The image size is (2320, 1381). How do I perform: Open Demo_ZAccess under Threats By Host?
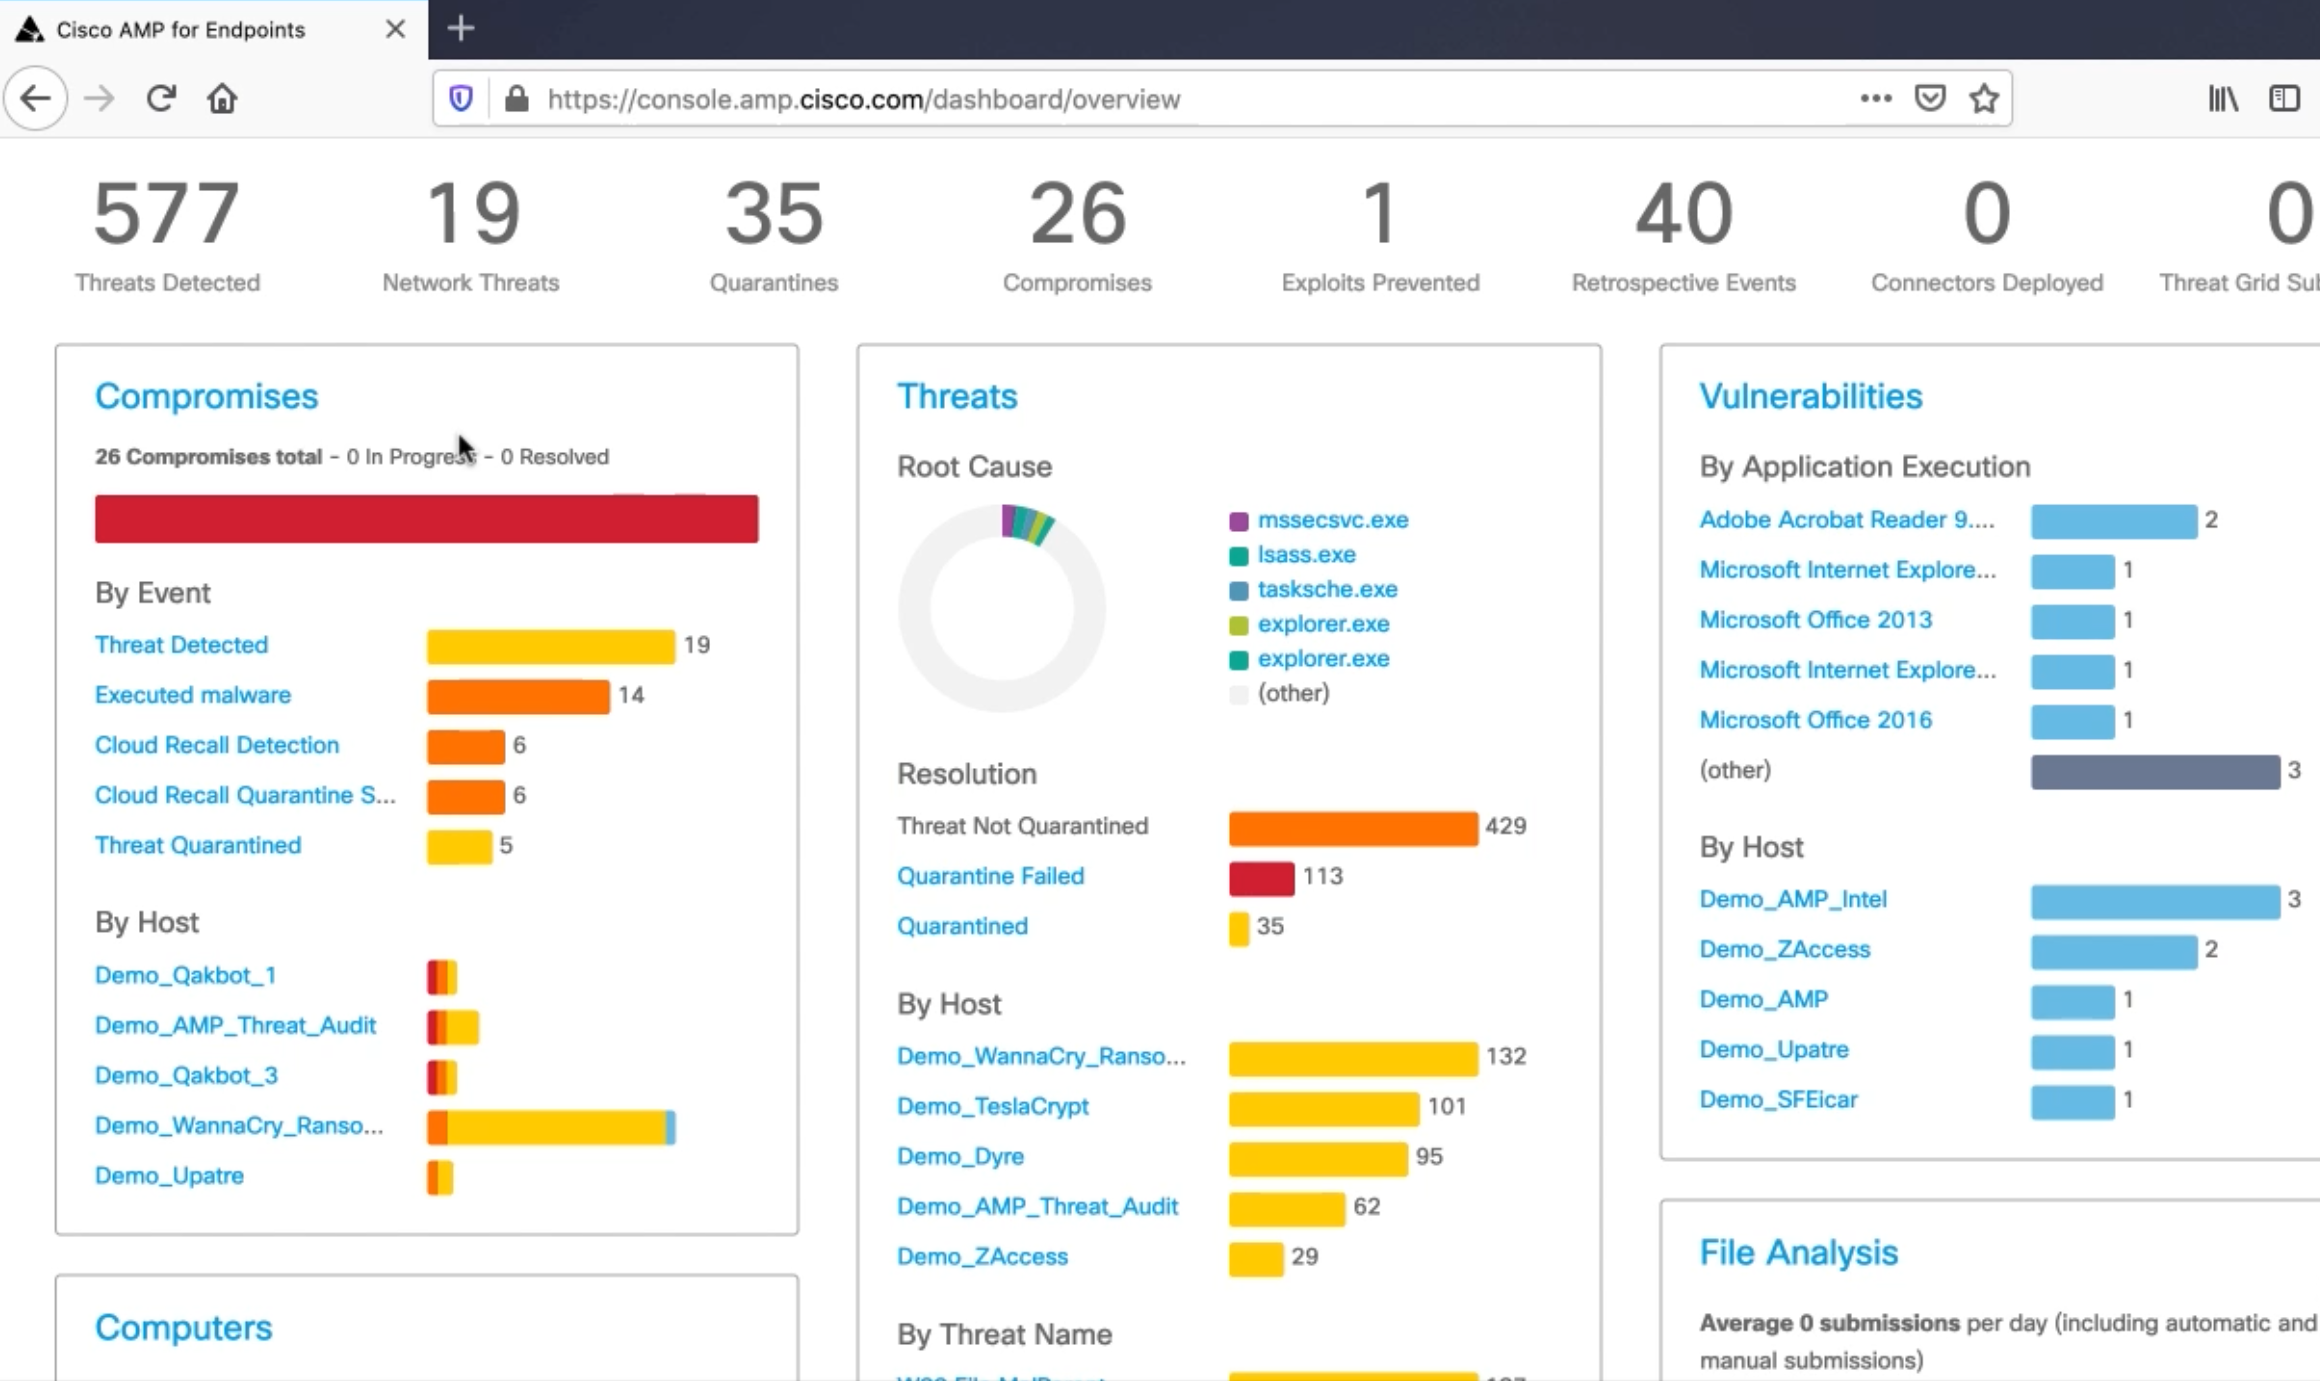coord(982,1256)
